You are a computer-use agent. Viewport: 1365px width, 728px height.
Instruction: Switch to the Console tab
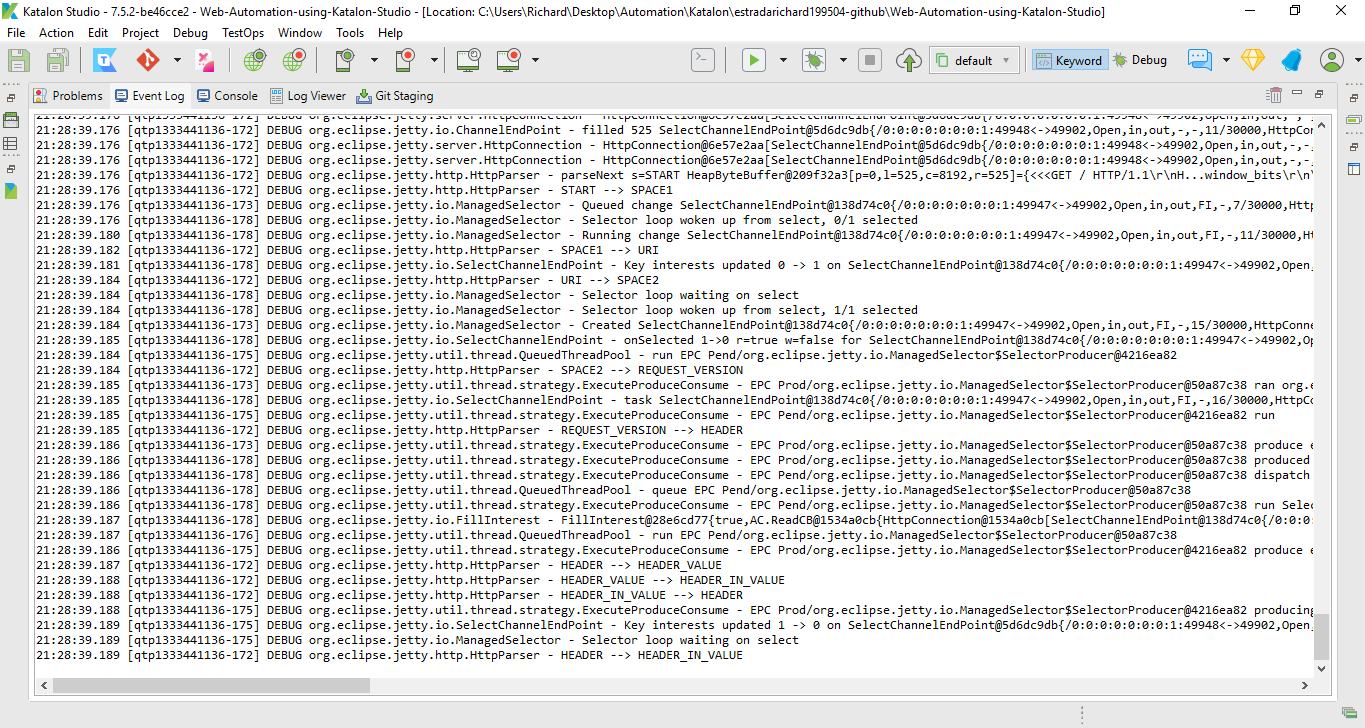pos(227,96)
